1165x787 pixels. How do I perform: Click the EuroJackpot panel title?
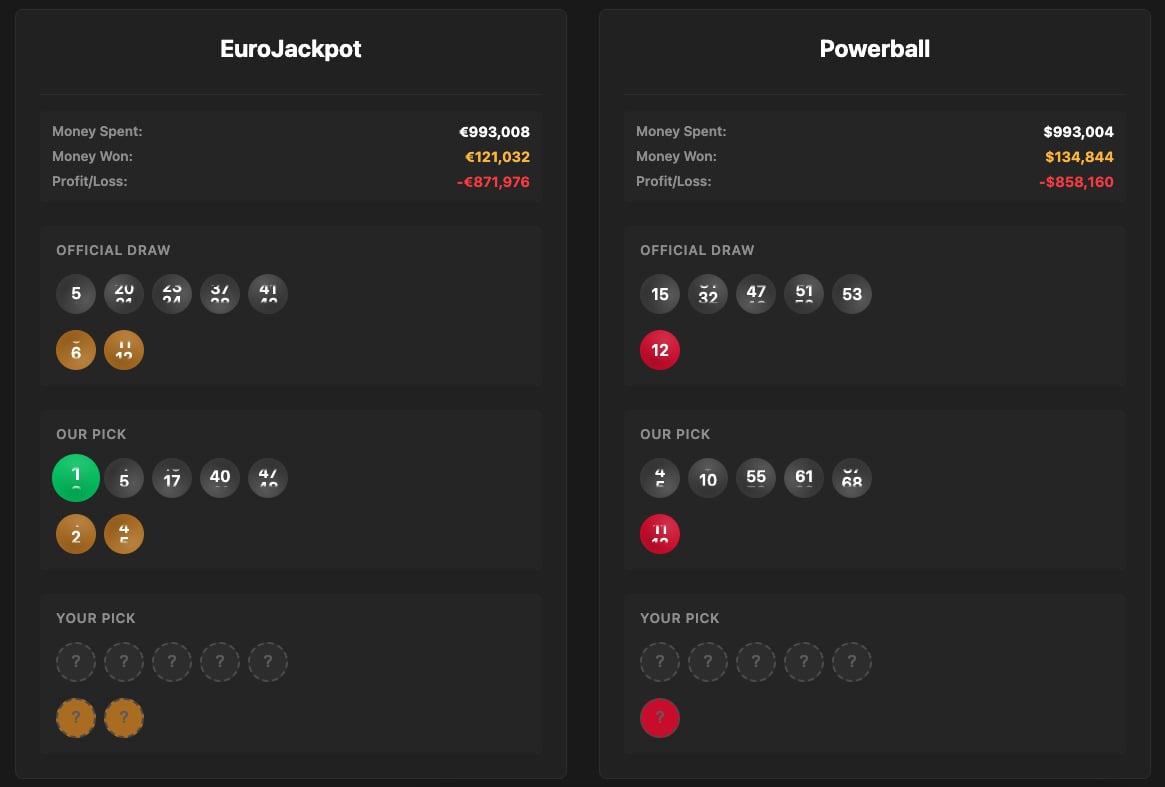(291, 49)
